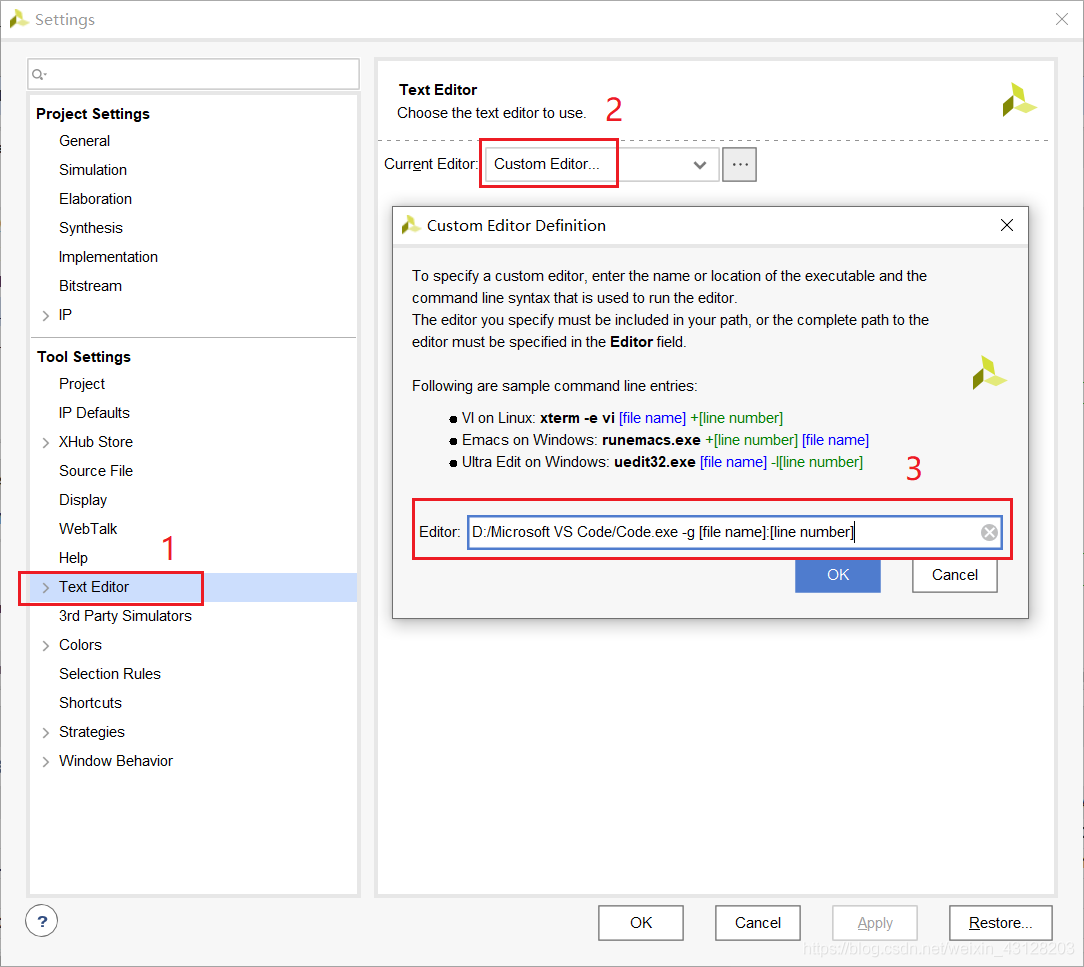Cancel the Custom Editor Definition dialog
This screenshot has height=967, width=1084.
coord(955,575)
